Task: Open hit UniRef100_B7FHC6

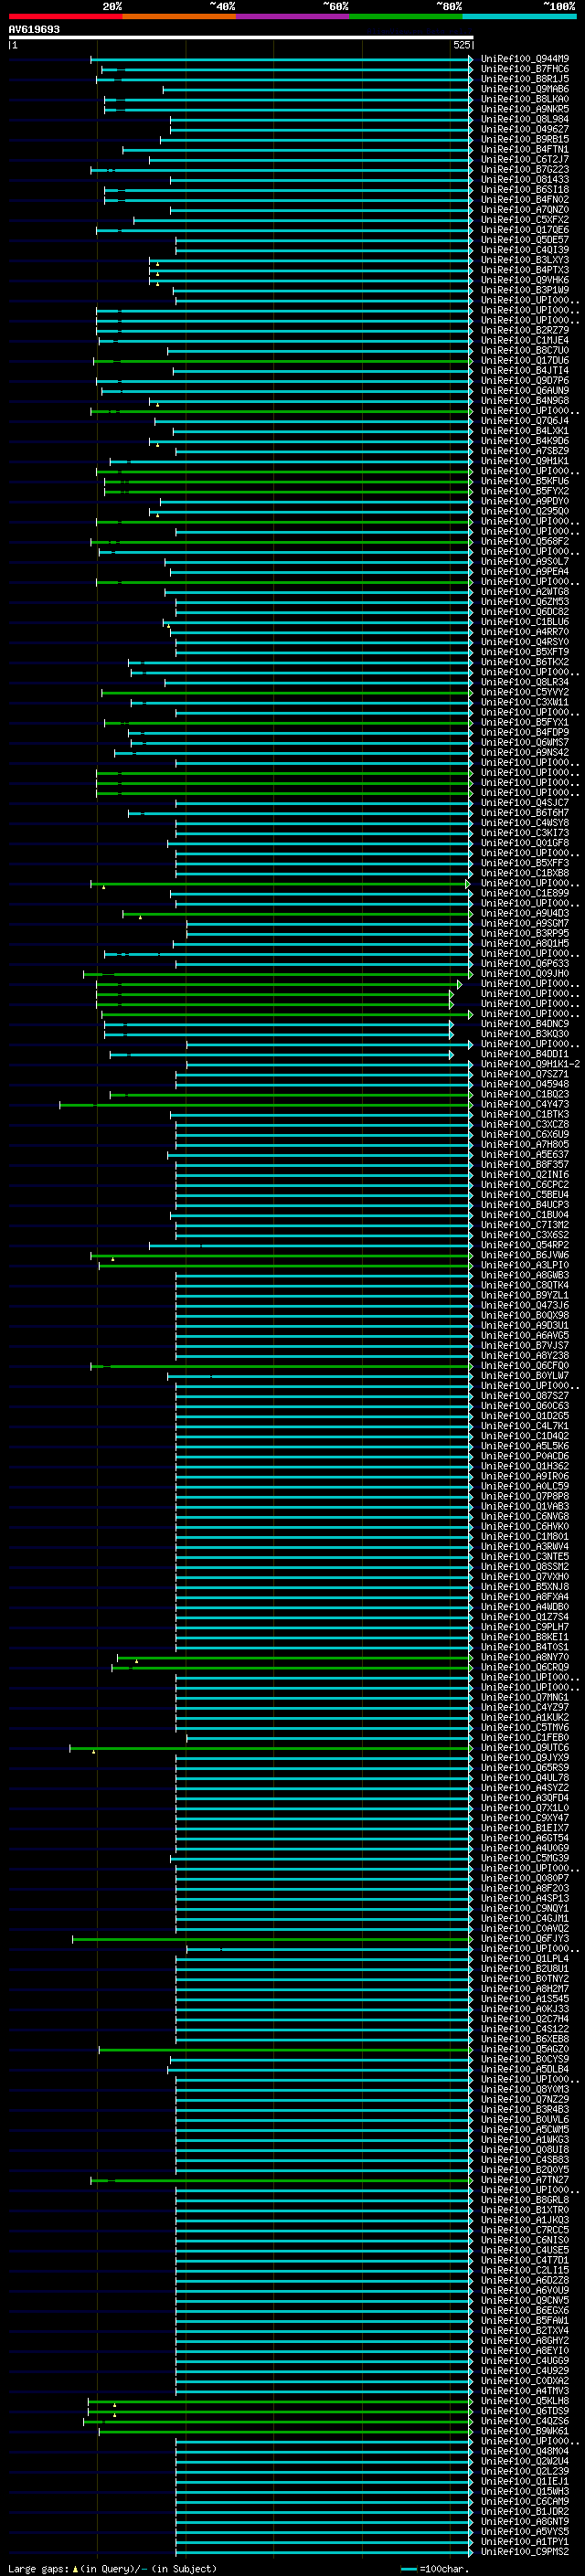Action: 524,69
